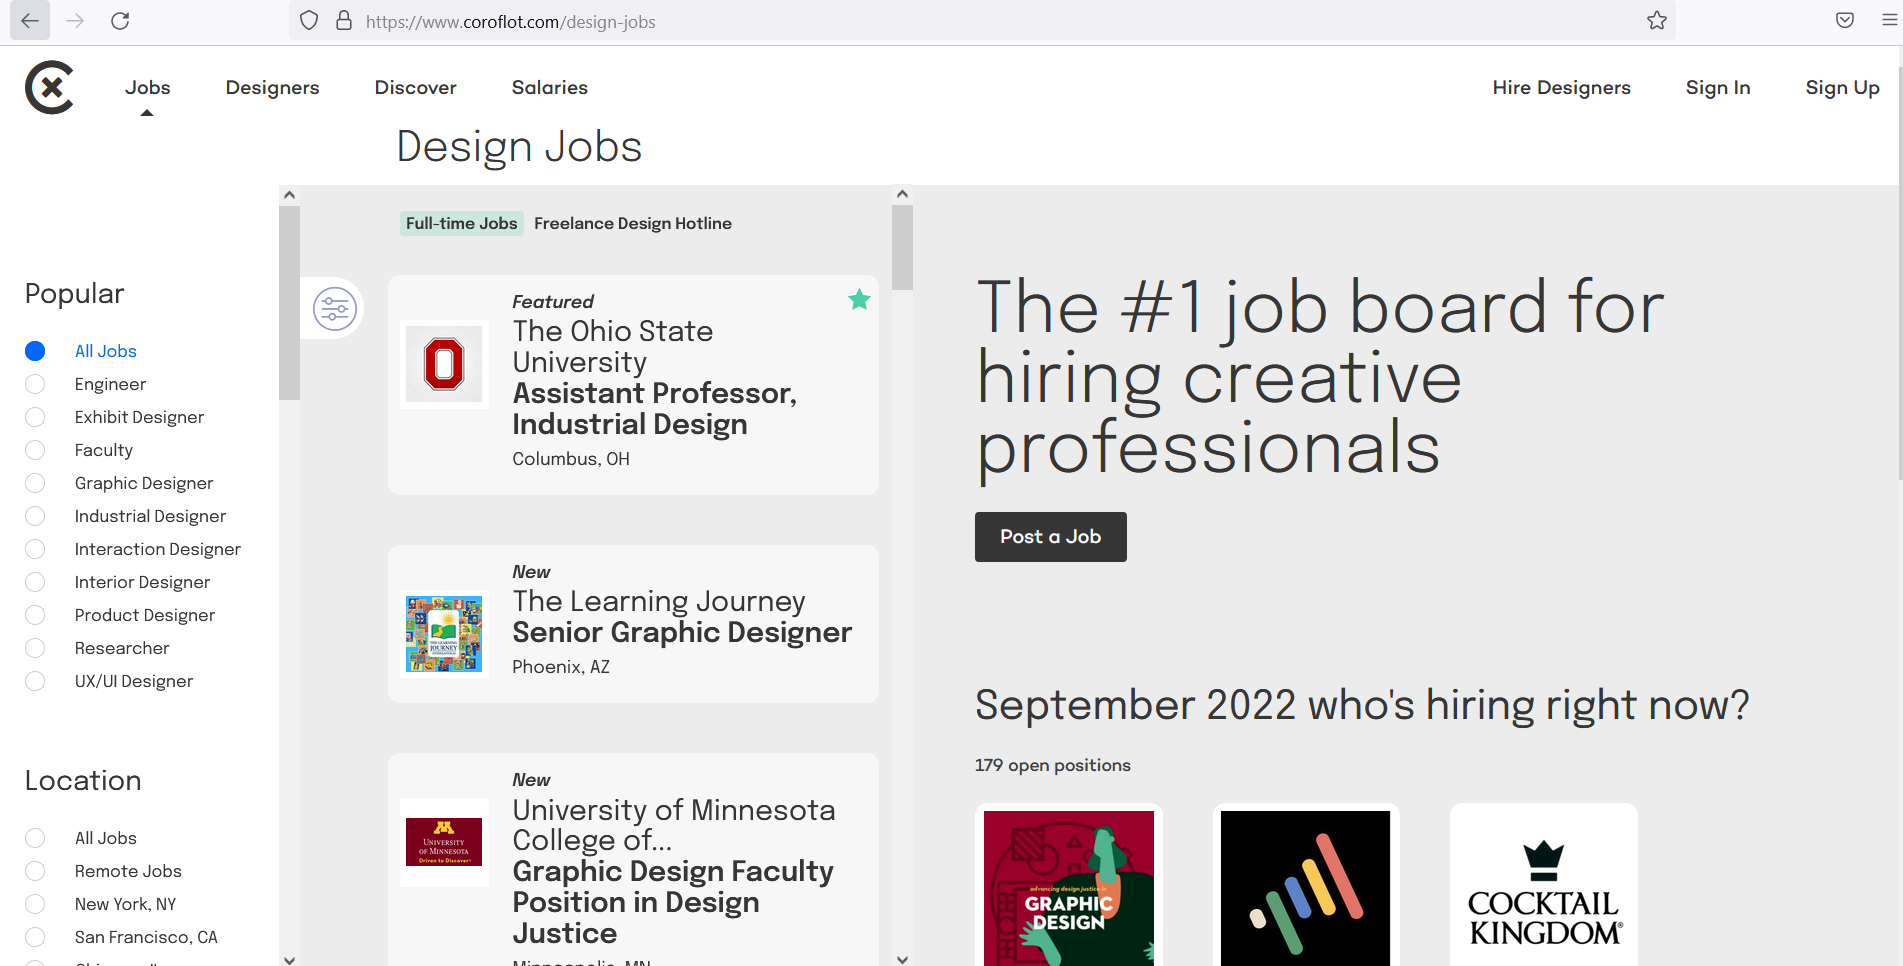Viewport: 1903px width, 966px height.
Task: Select the UX/UI Designer radio button
Action: (x=35, y=681)
